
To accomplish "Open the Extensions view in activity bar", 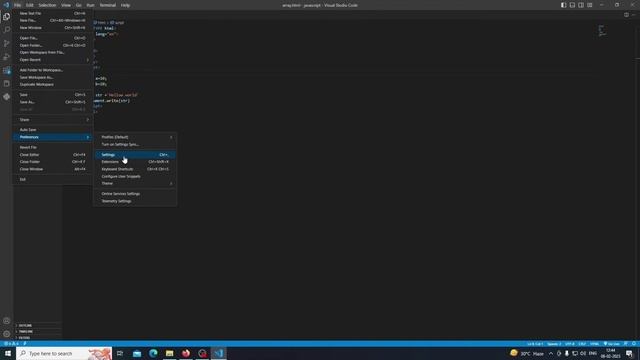I will click(x=7, y=70).
